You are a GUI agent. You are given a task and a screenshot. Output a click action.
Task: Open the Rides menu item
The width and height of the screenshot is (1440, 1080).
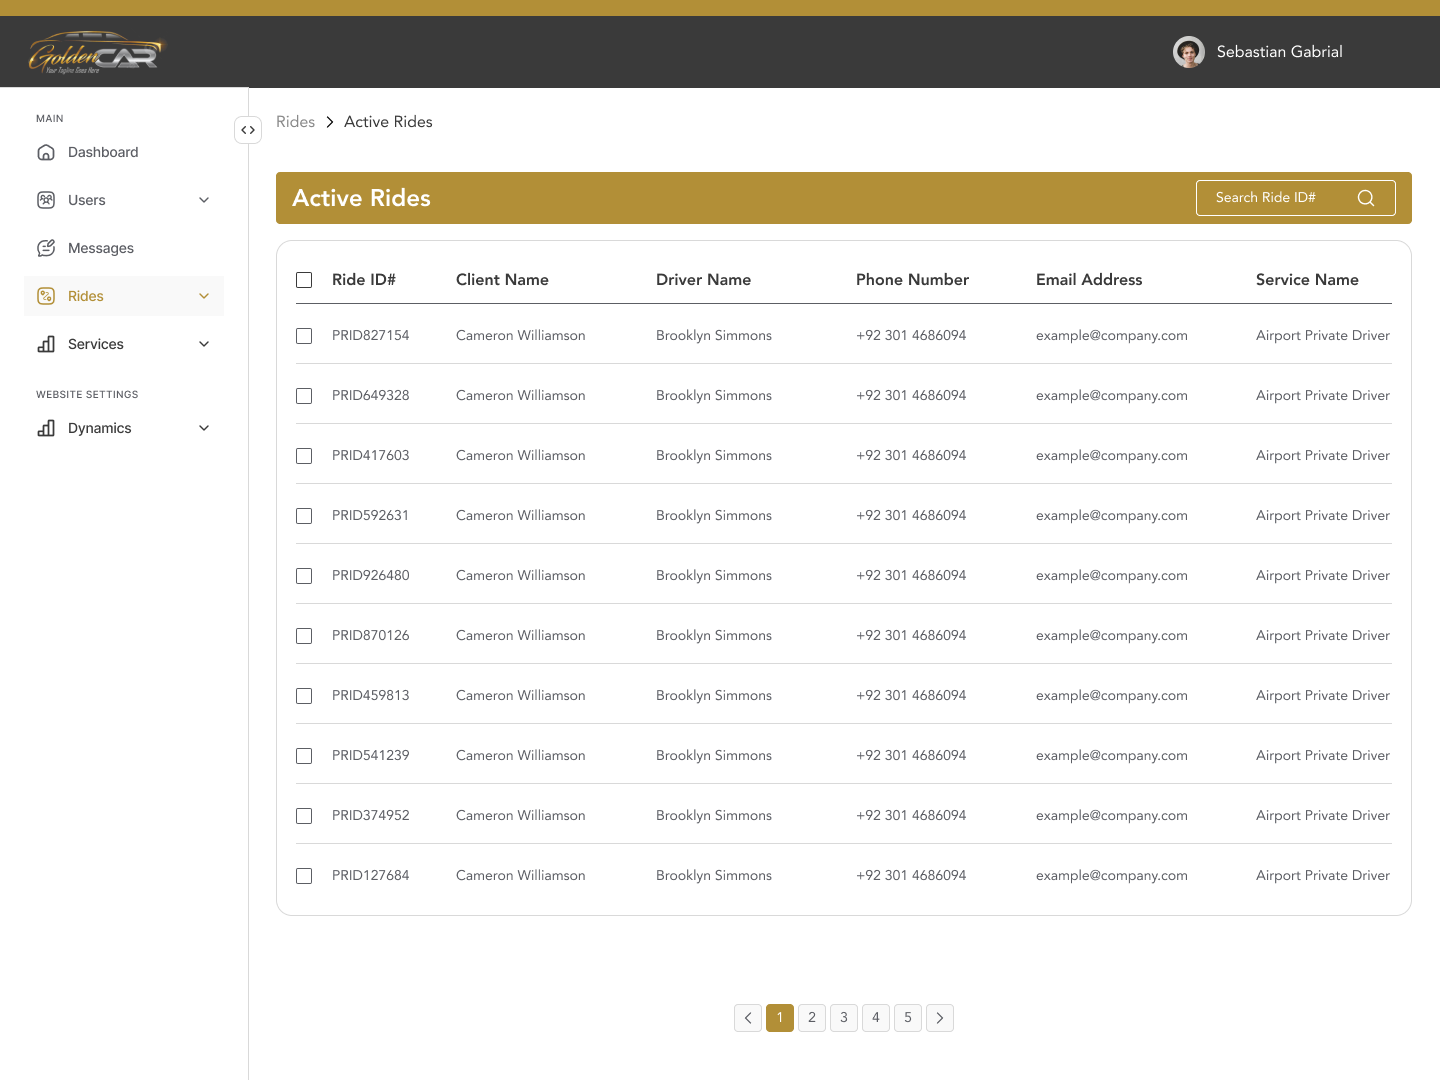(86, 296)
